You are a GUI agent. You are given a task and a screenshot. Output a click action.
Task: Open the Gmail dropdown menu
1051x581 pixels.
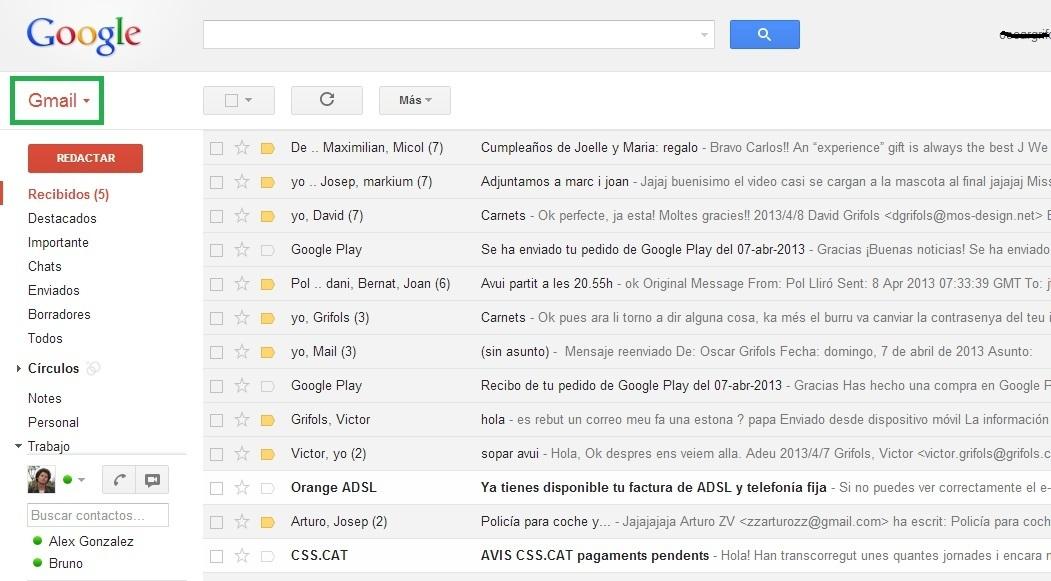pyautogui.click(x=59, y=101)
